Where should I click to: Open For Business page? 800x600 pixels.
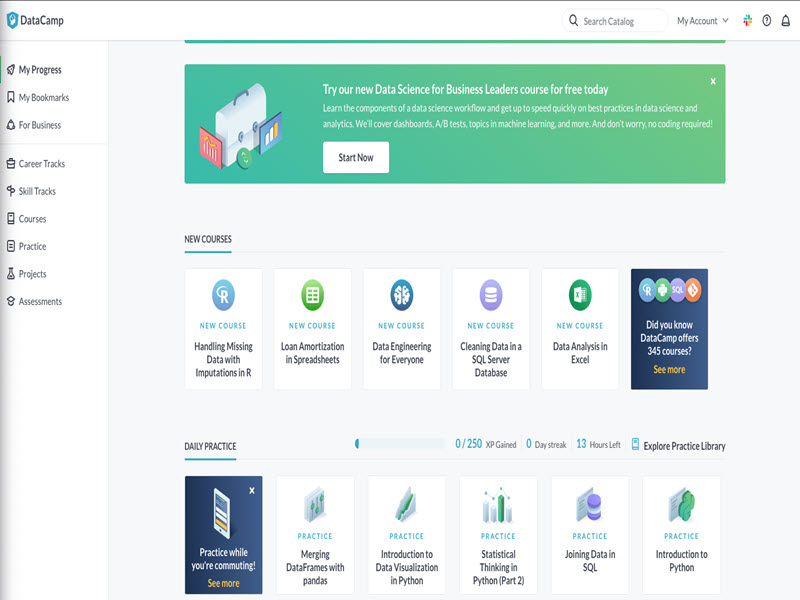[40, 125]
